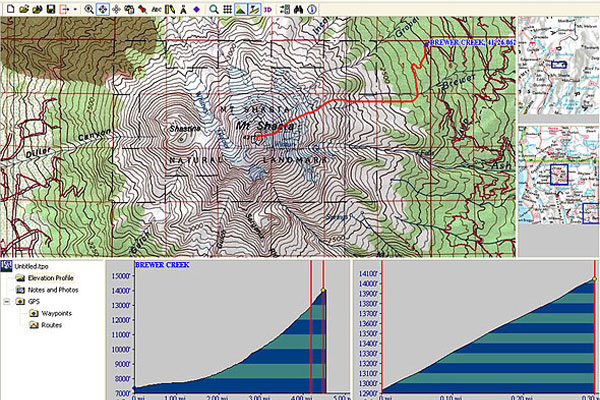Click the Routes folder icon
This screenshot has width=600, height=400.
coord(34,325)
